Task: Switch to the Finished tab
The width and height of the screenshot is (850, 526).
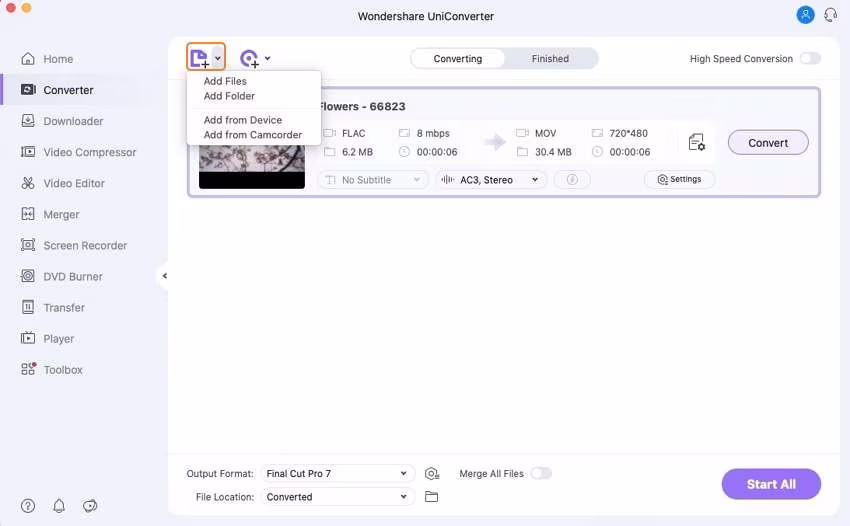Action: (x=550, y=59)
